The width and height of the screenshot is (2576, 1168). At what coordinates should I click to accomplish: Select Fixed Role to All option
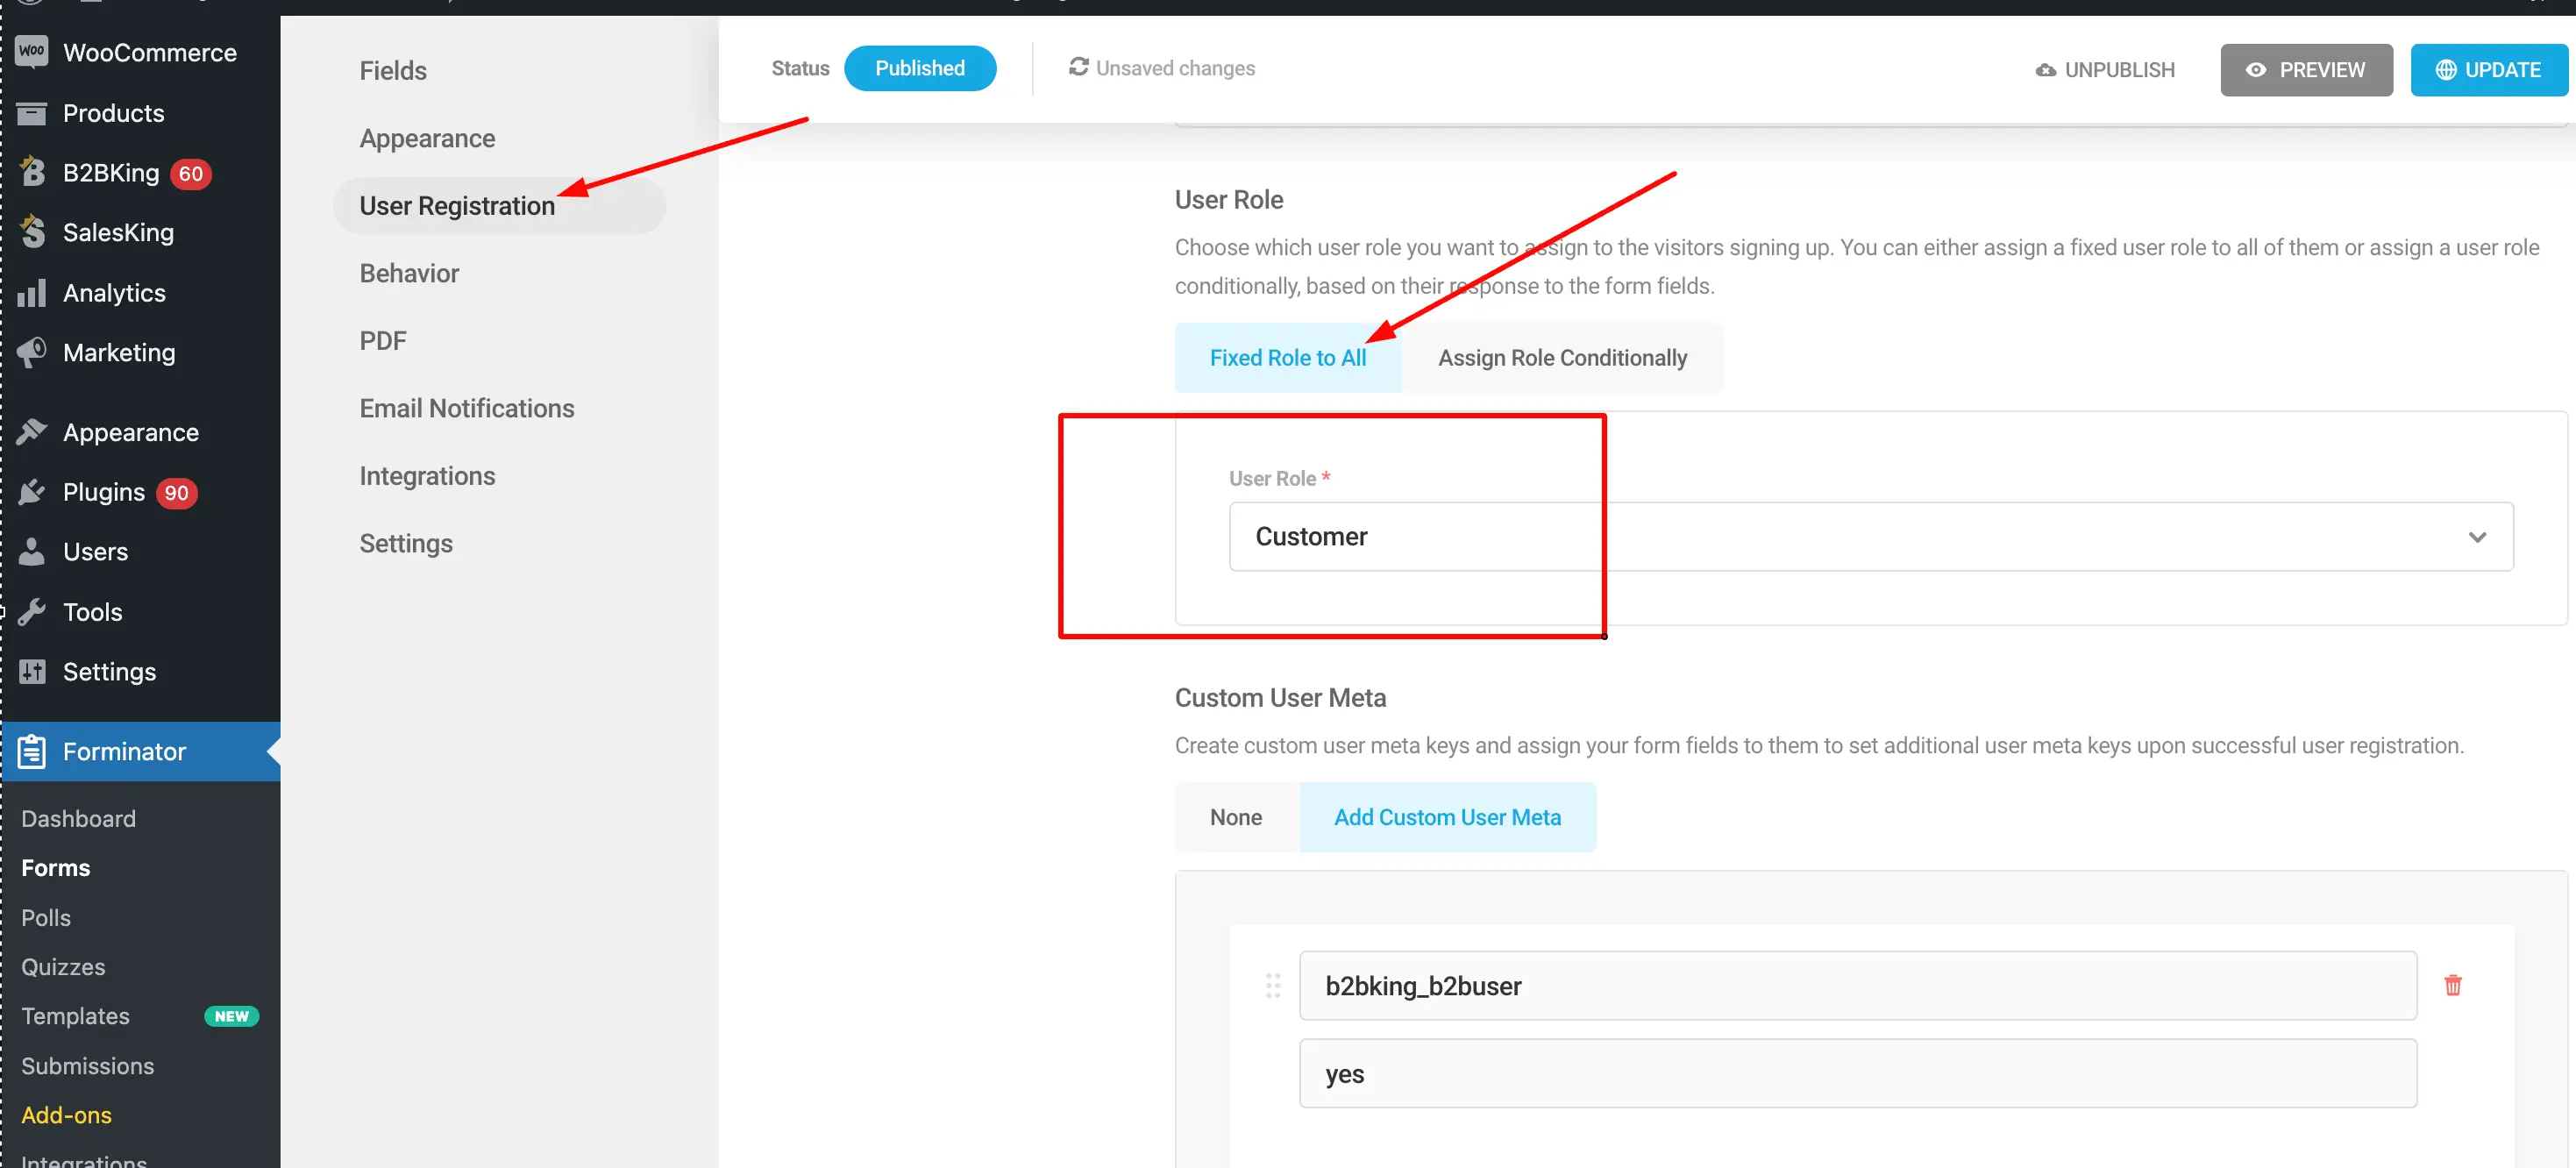1287,357
